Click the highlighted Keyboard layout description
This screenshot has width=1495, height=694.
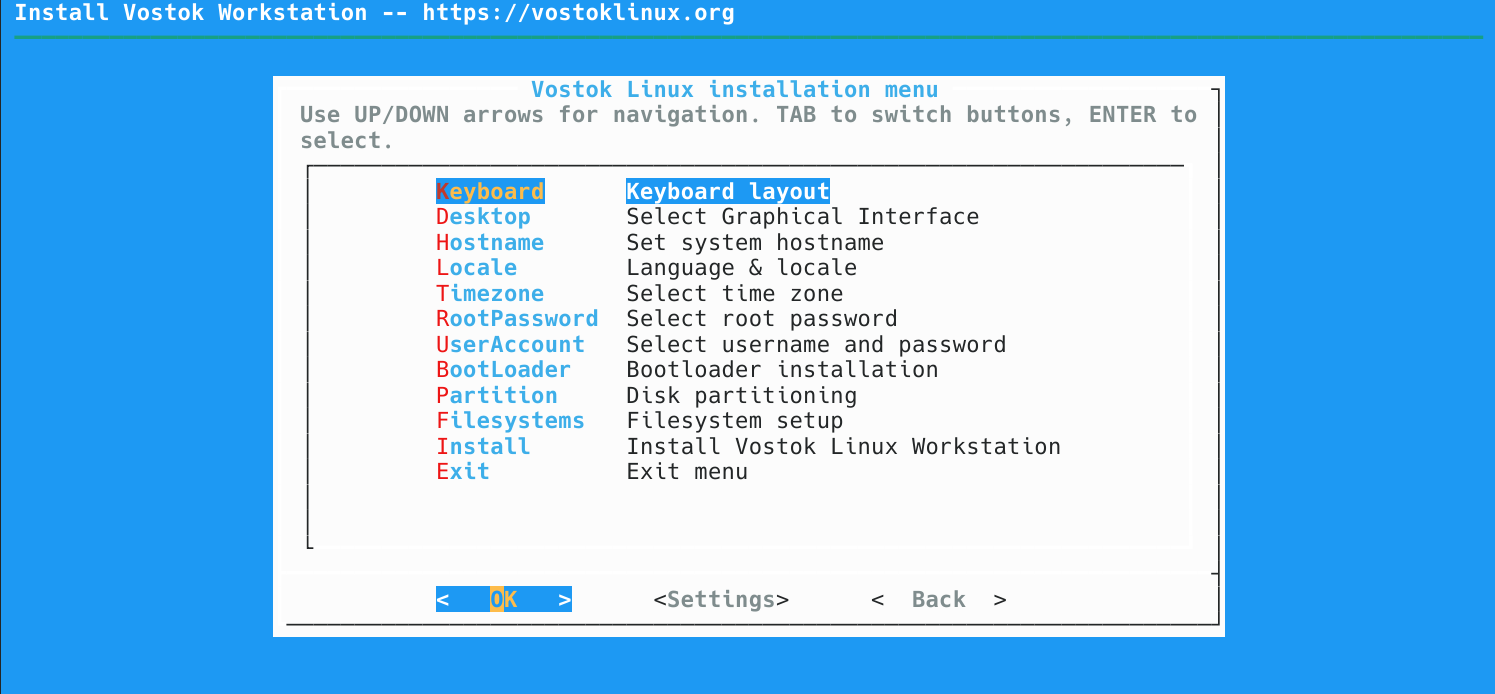(727, 191)
